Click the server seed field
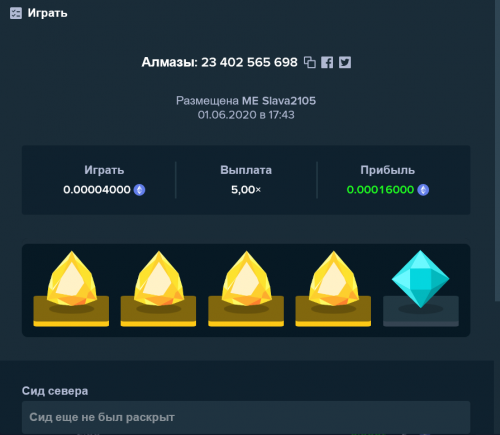This screenshot has width=500, height=435. coord(246,417)
